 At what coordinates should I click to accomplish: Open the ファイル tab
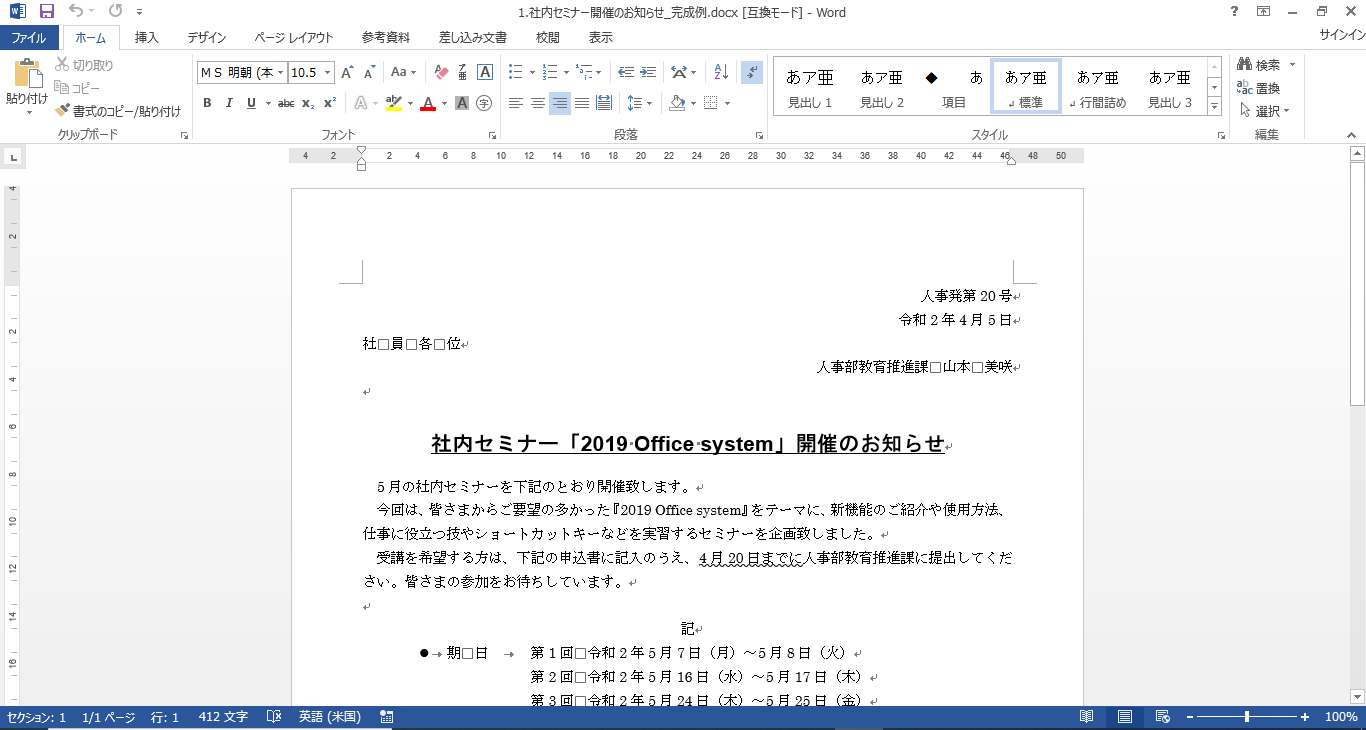click(x=29, y=38)
